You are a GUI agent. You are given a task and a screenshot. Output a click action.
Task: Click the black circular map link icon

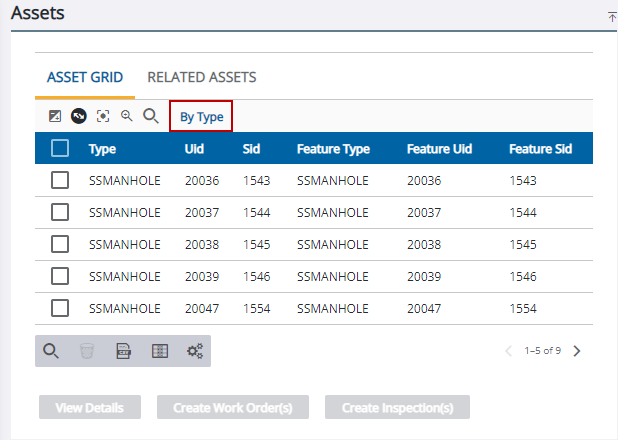(x=79, y=116)
